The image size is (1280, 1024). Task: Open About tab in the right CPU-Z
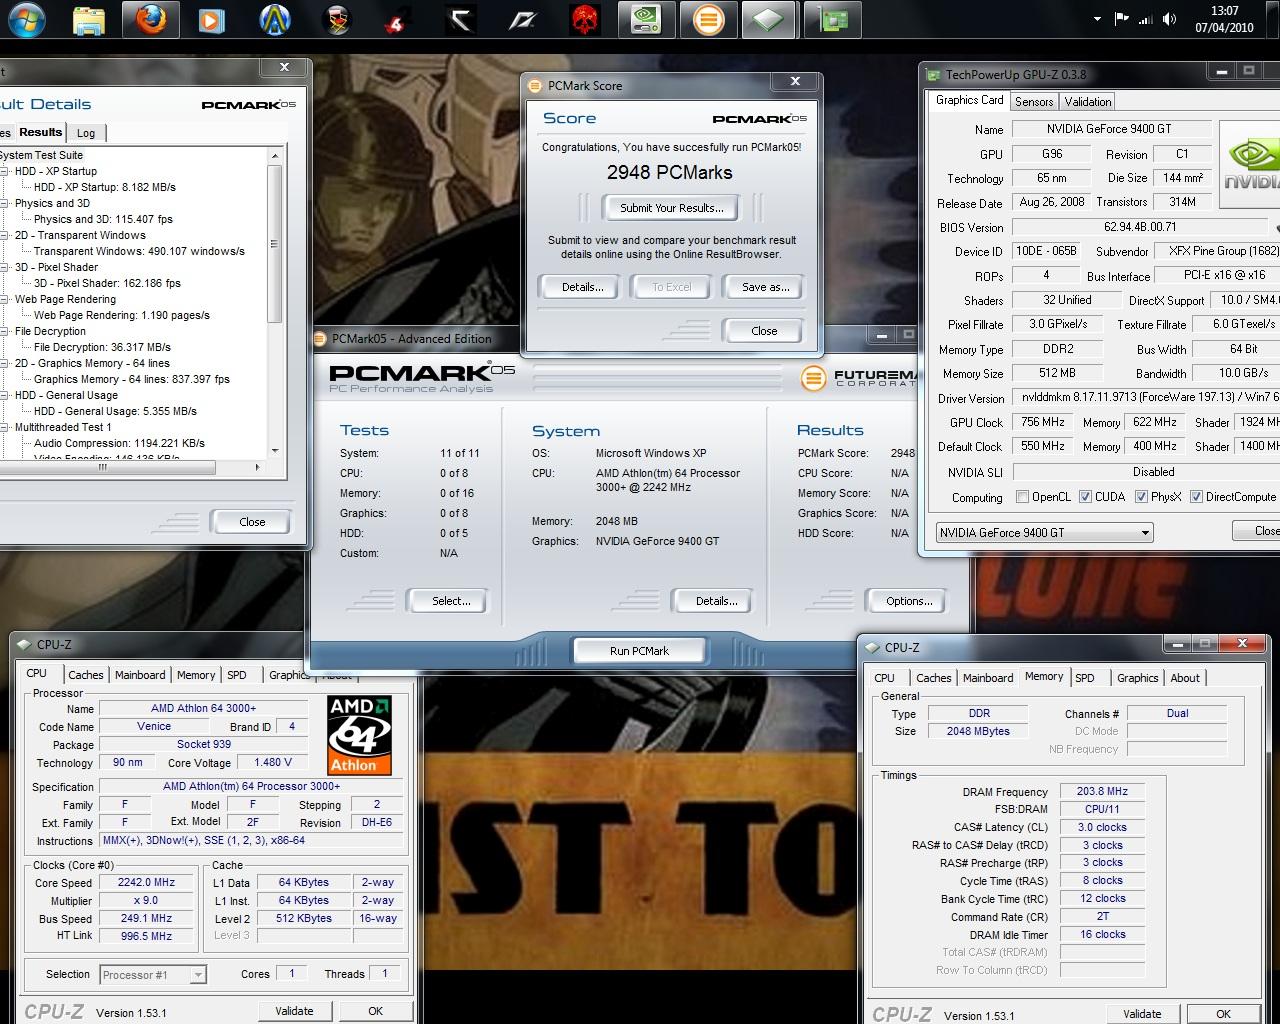pyautogui.click(x=1185, y=678)
